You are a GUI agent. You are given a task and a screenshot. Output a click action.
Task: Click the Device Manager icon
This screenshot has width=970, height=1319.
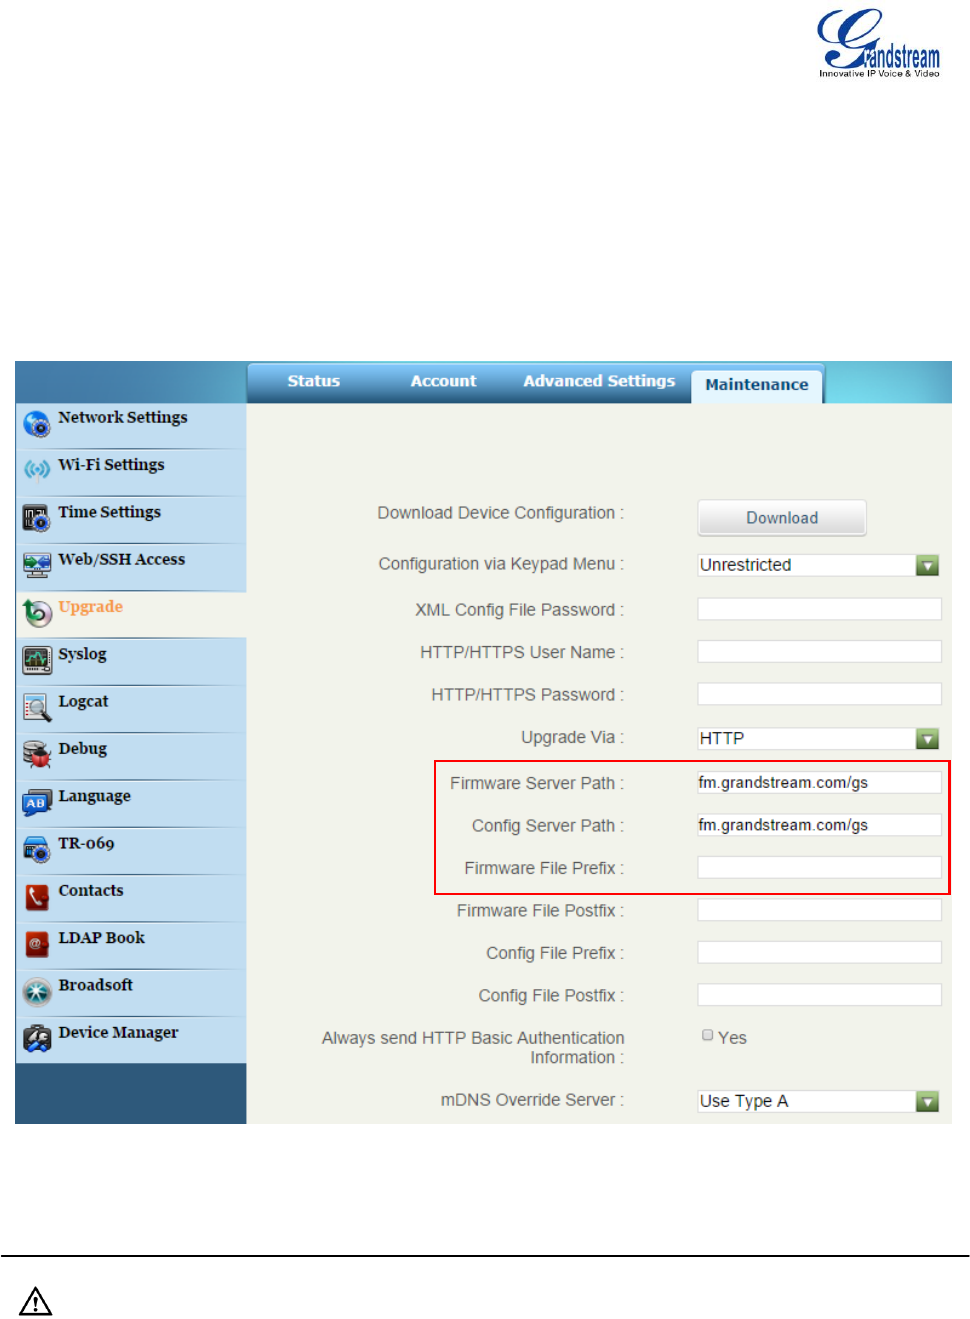(x=37, y=1038)
